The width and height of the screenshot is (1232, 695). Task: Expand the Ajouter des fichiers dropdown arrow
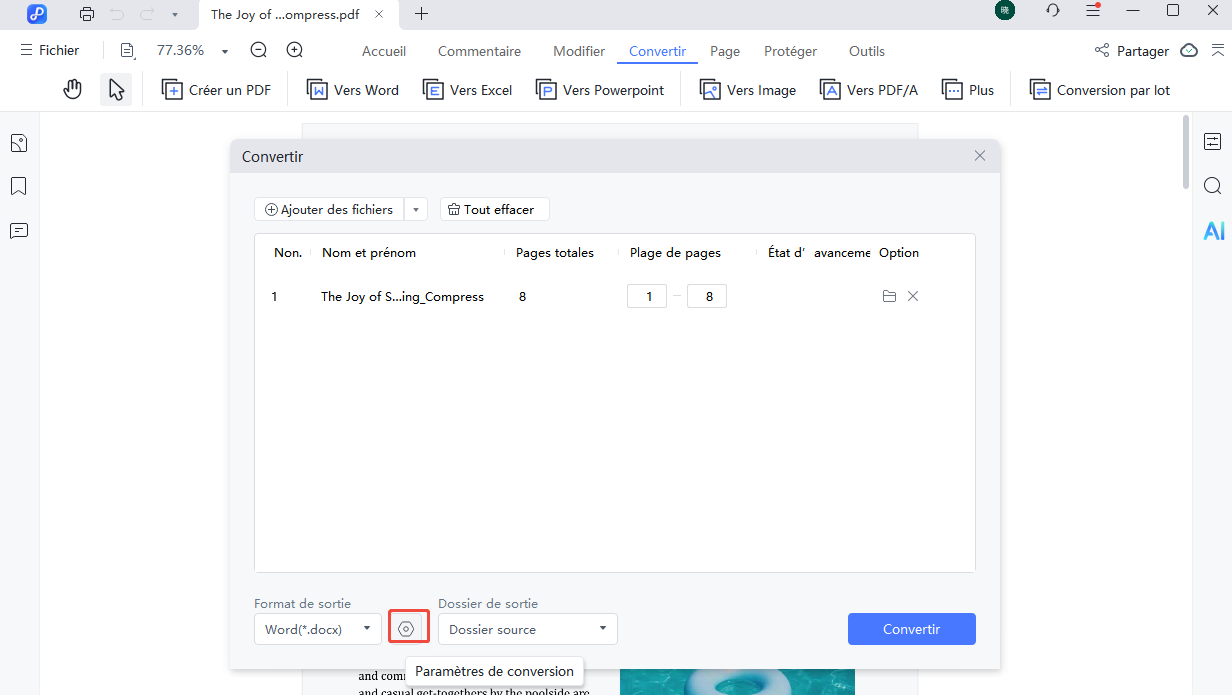tap(416, 209)
